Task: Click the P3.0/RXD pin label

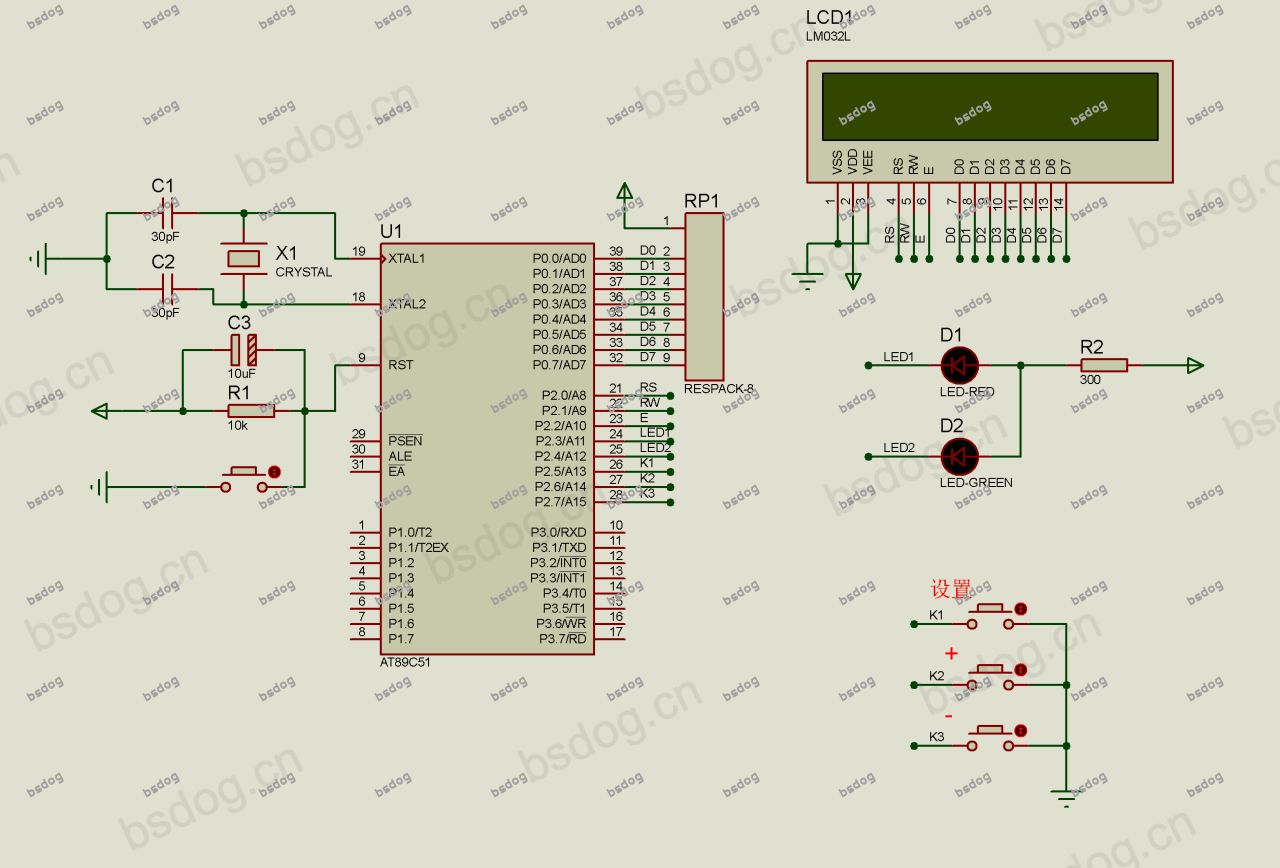Action: [558, 532]
